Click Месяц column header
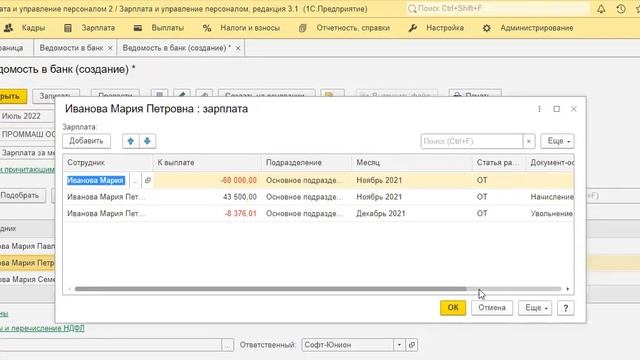640x360 pixels. (x=412, y=162)
